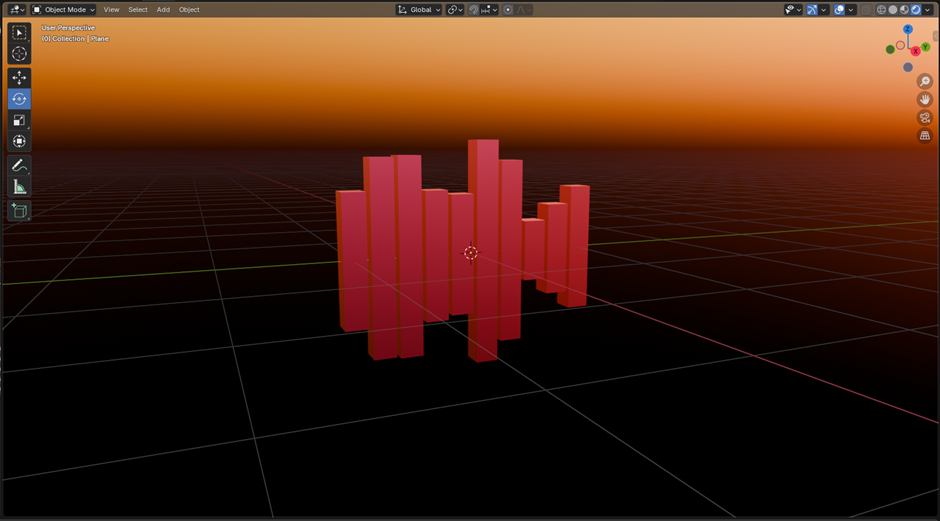Select the Measure tool
This screenshot has height=521, width=940.
(19, 187)
